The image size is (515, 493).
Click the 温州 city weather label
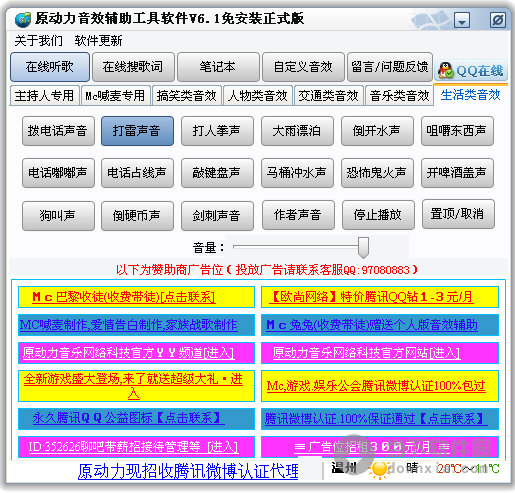click(x=344, y=468)
